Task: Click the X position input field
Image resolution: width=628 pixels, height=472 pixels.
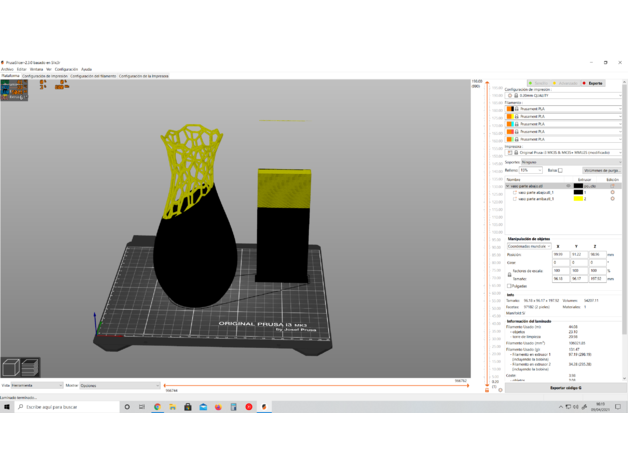Action: click(x=559, y=254)
